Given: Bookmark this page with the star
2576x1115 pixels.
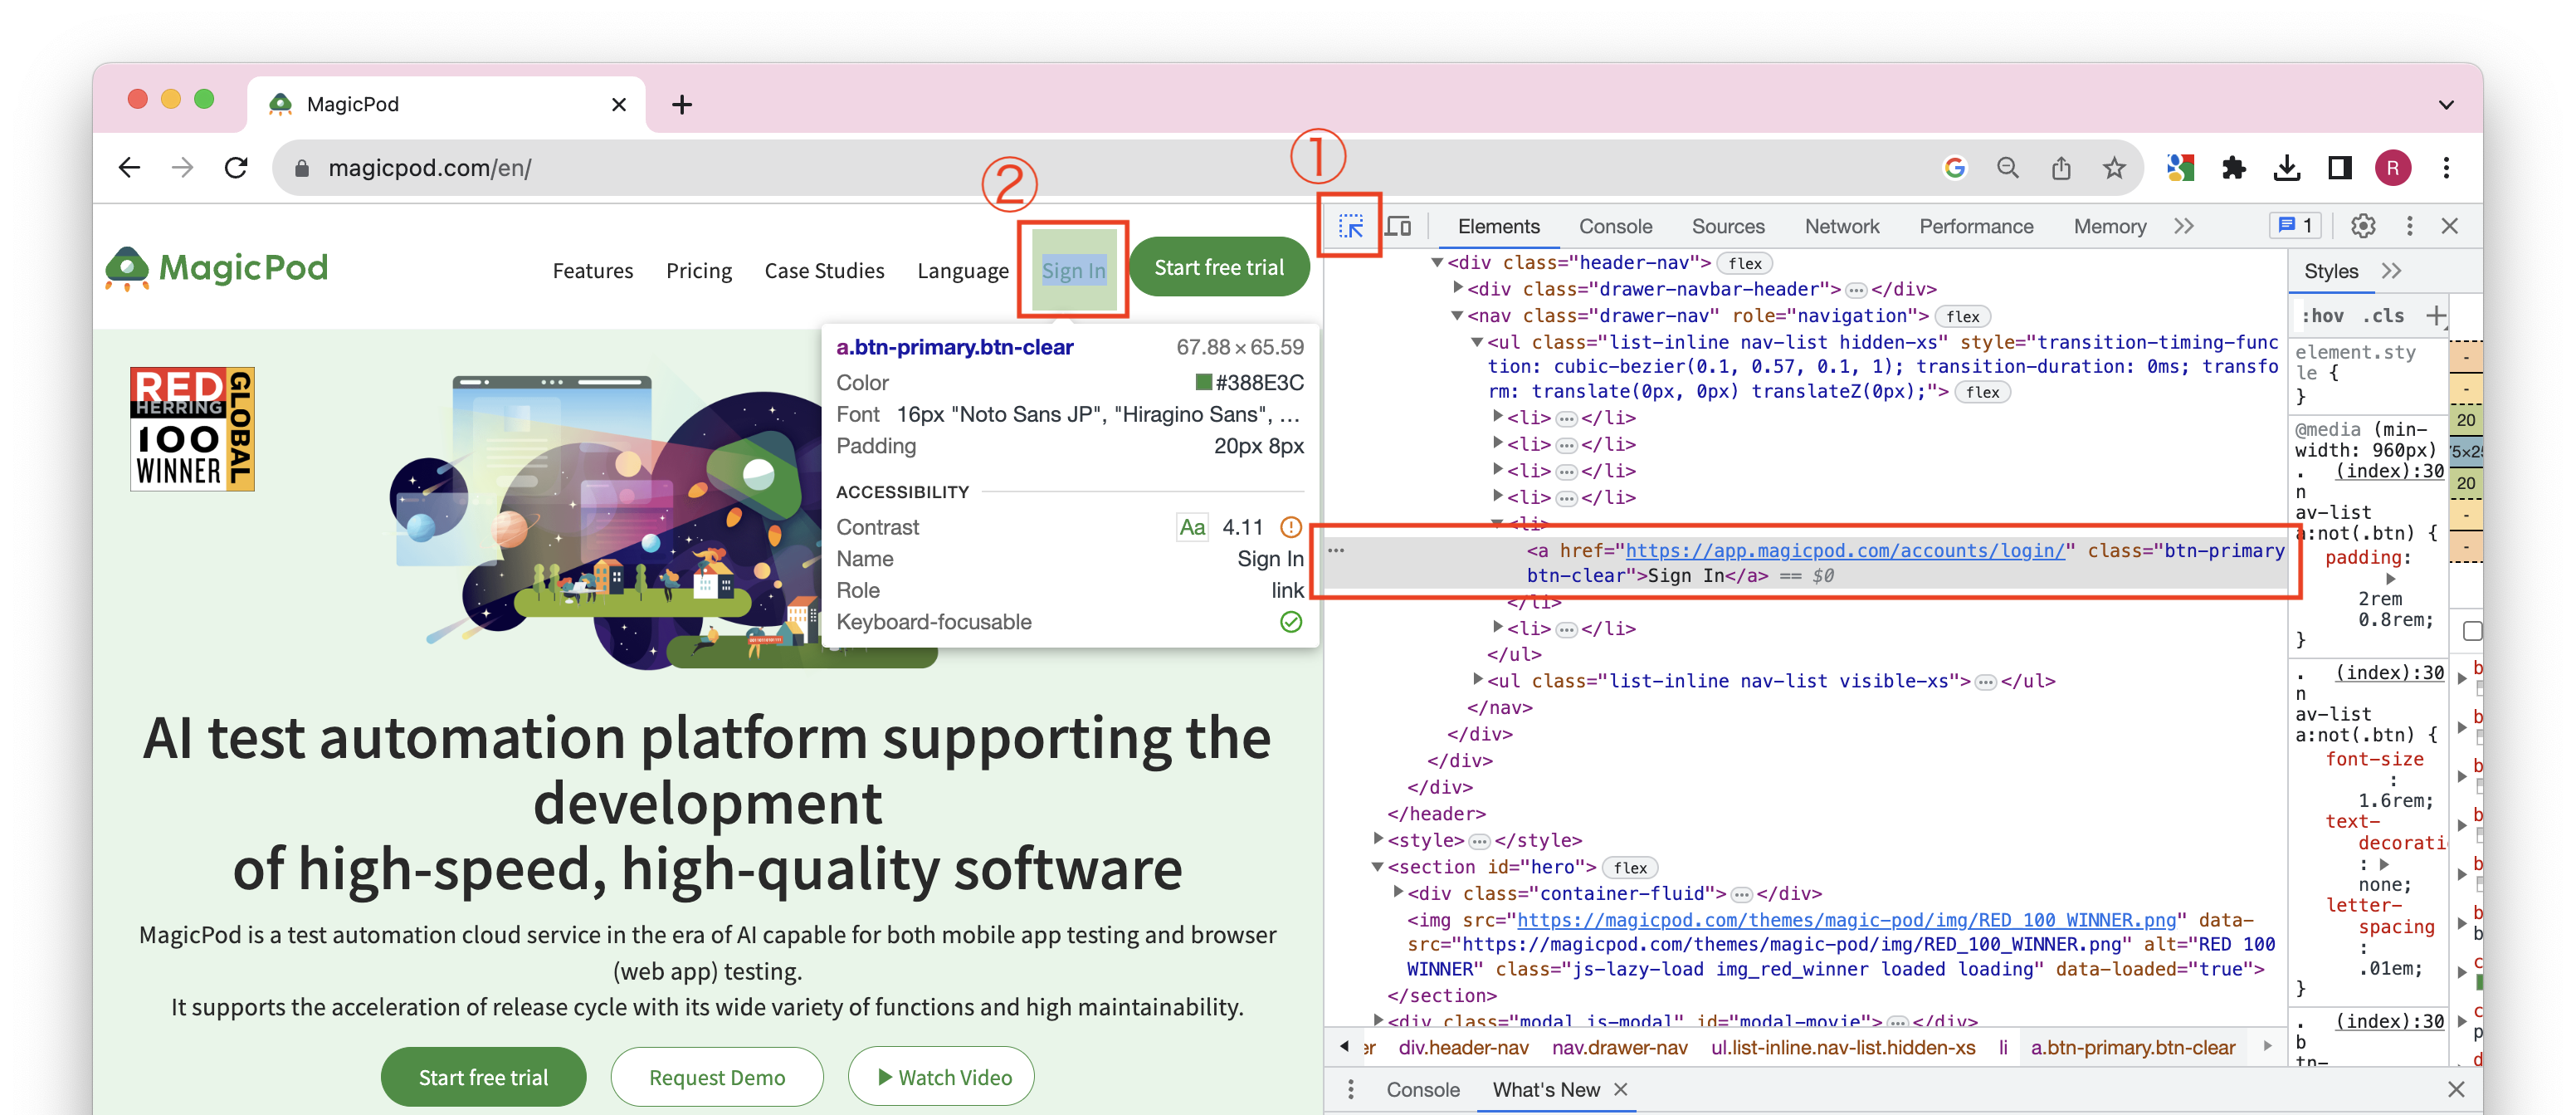Looking at the screenshot, I should pyautogui.click(x=2114, y=168).
